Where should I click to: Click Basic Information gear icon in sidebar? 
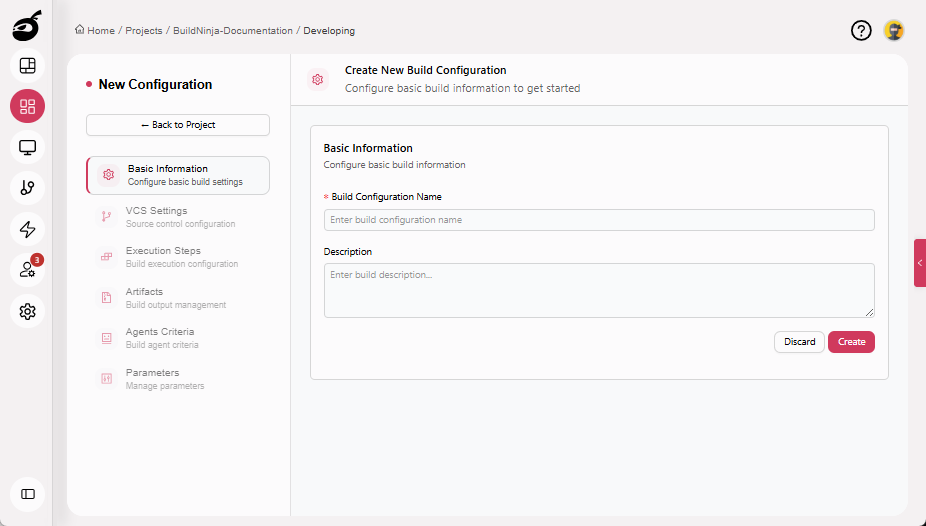[109, 175]
